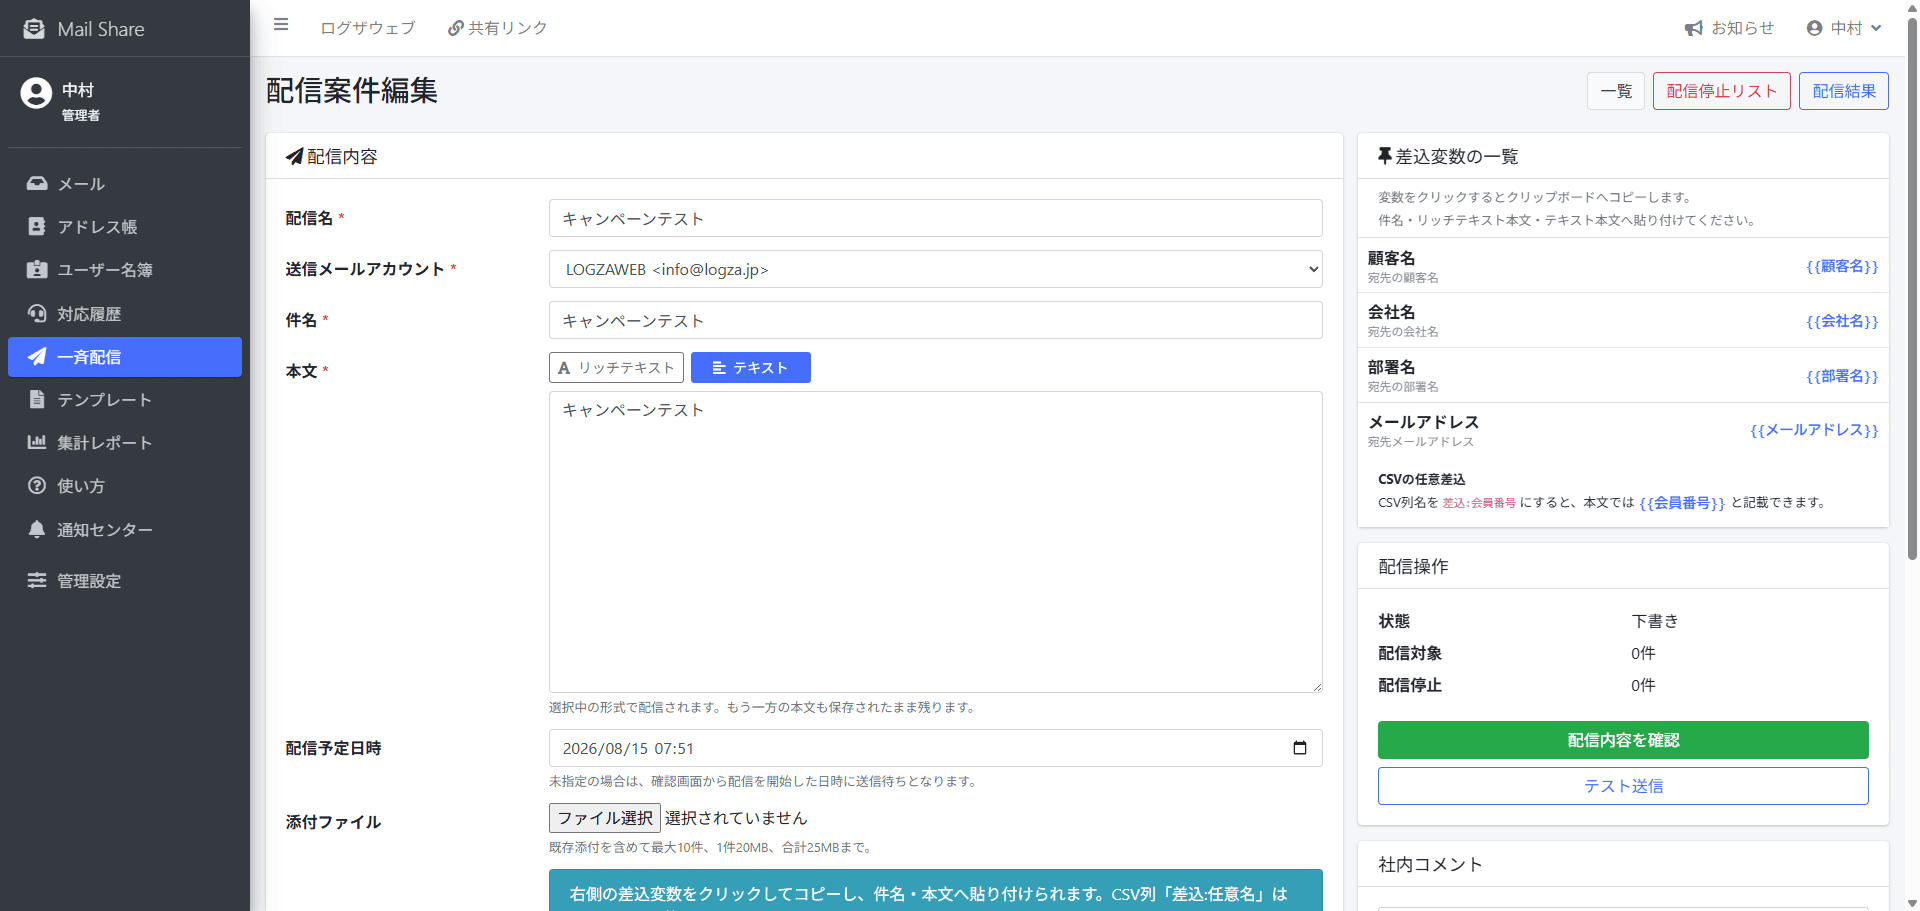The image size is (1920, 911).
Task: Copy the {{会社名}} merge variable
Action: [1842, 321]
